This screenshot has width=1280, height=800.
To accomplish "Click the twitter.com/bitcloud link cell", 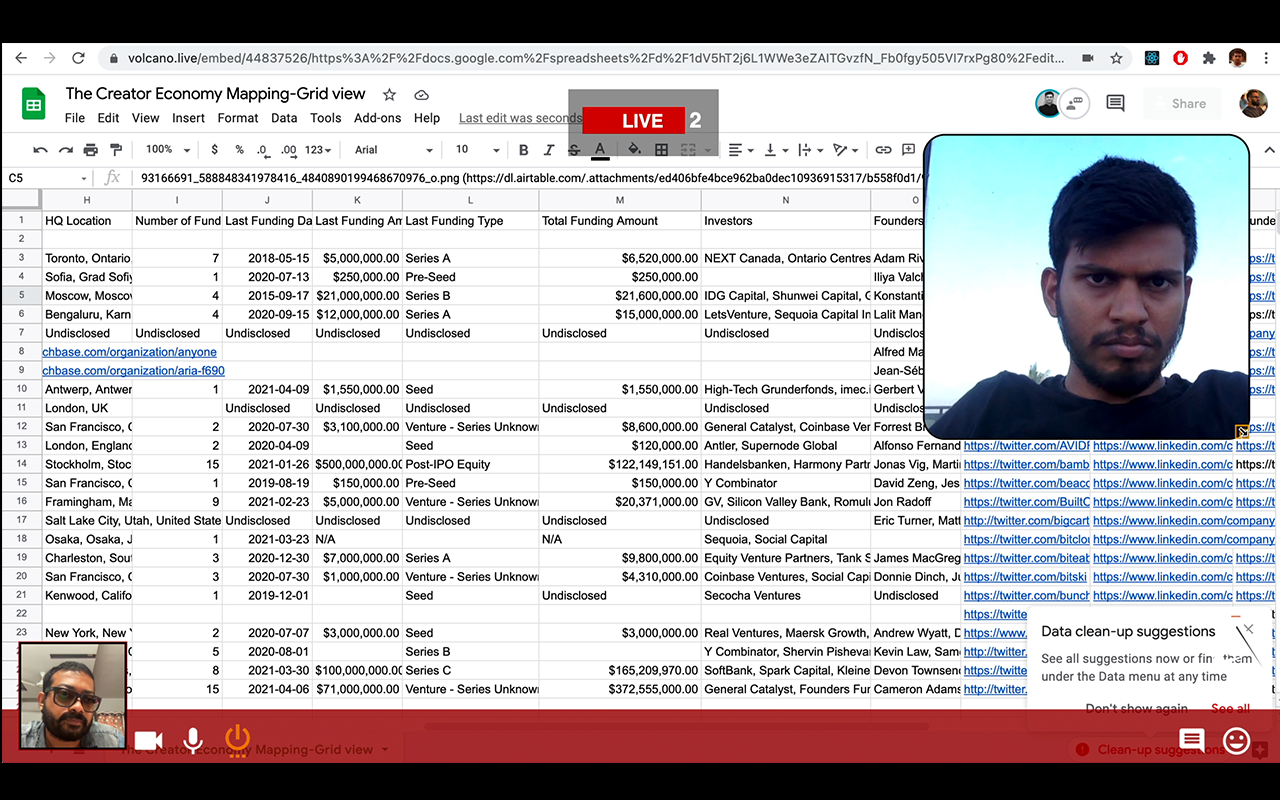I will [x=1026, y=539].
